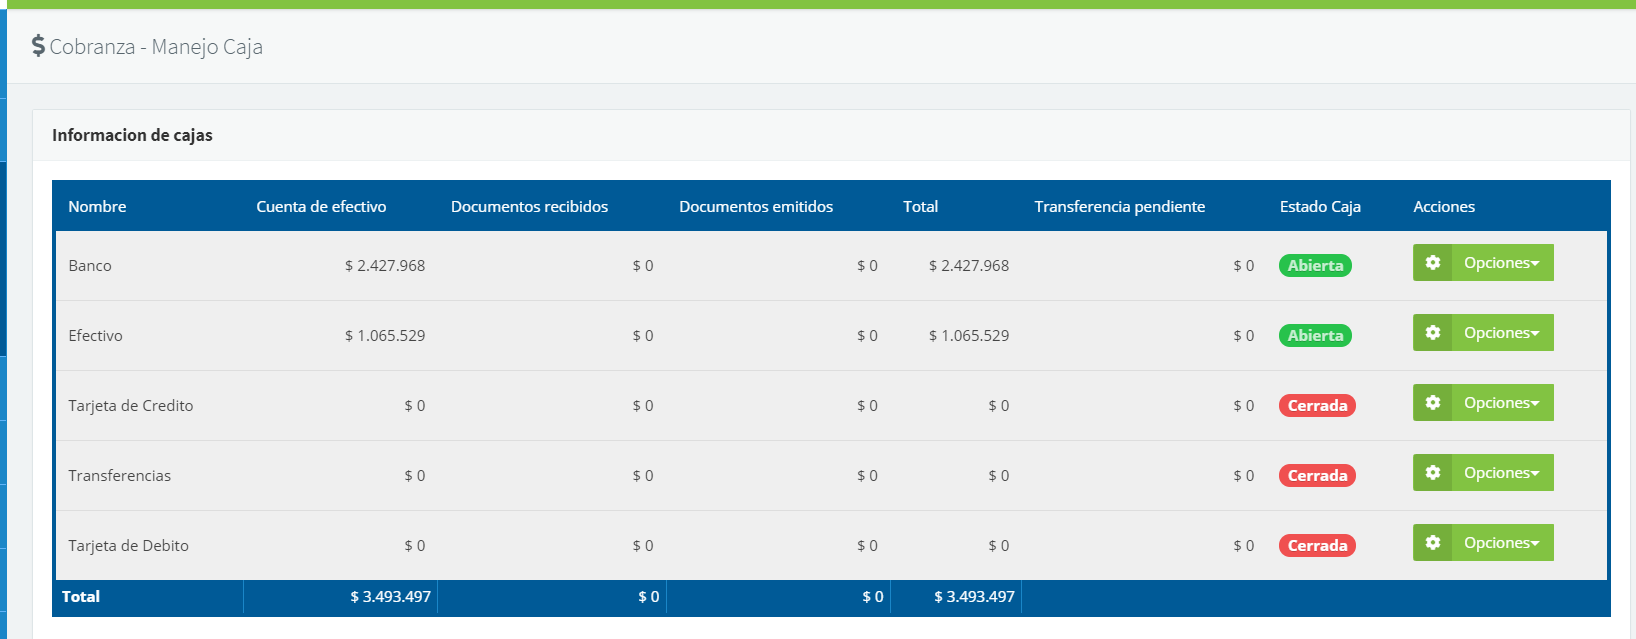Expand the Opciones menu for Efectivo
Viewport: 1636px width, 639px height.
click(x=1502, y=333)
